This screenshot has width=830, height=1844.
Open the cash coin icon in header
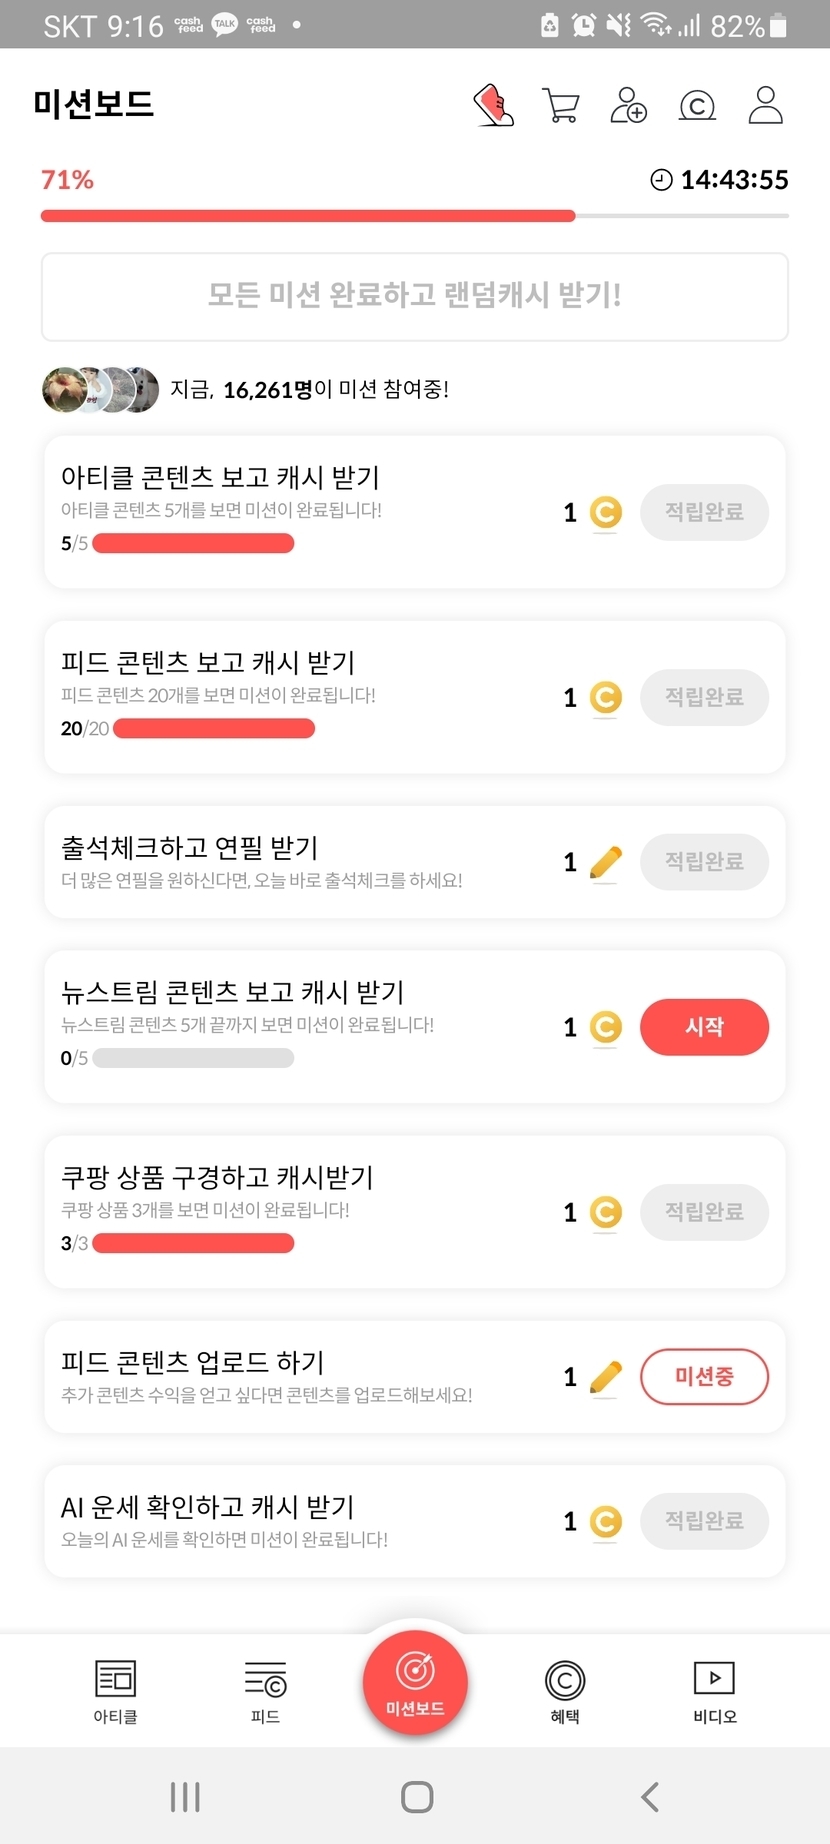[x=697, y=105]
